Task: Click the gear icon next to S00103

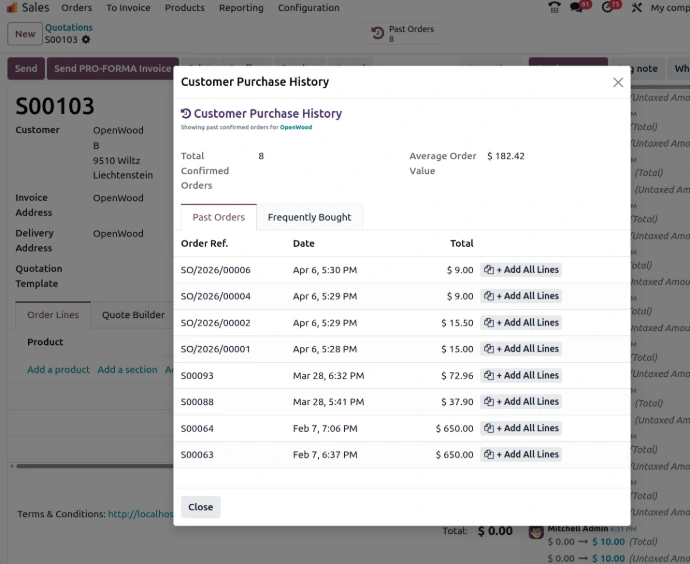Action: 86,40
